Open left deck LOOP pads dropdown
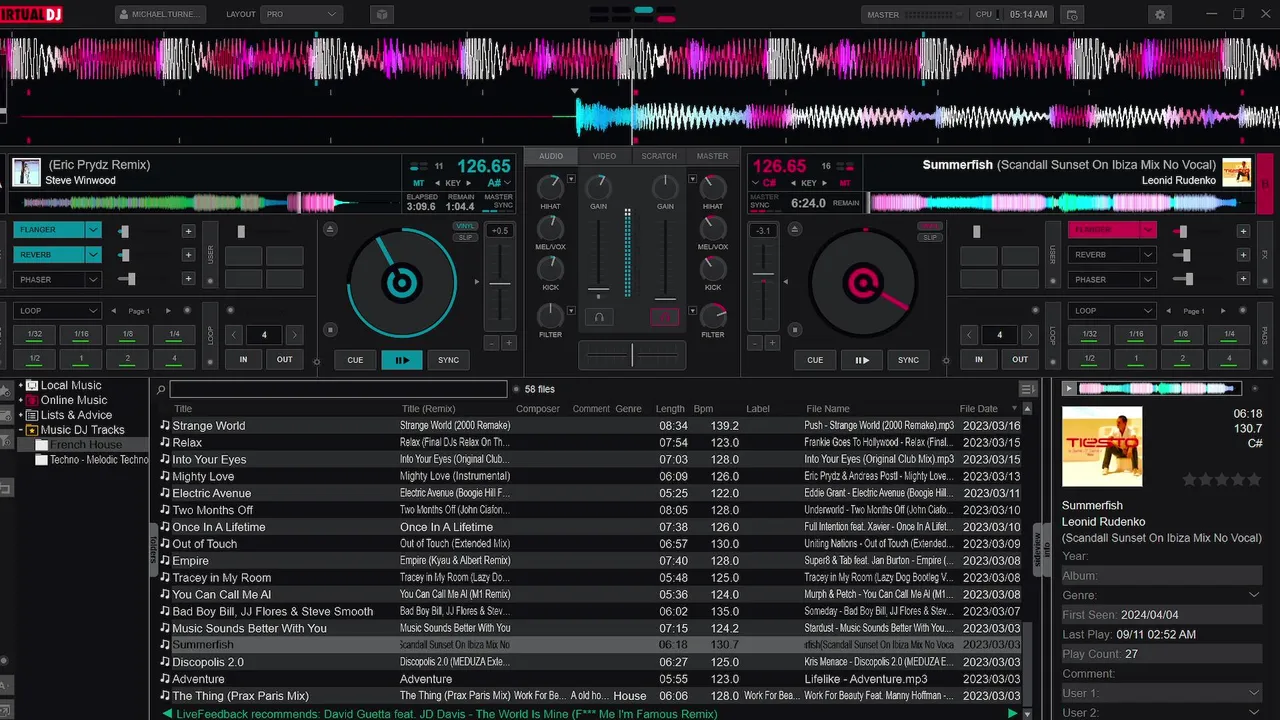The height and width of the screenshot is (720, 1280). point(57,311)
